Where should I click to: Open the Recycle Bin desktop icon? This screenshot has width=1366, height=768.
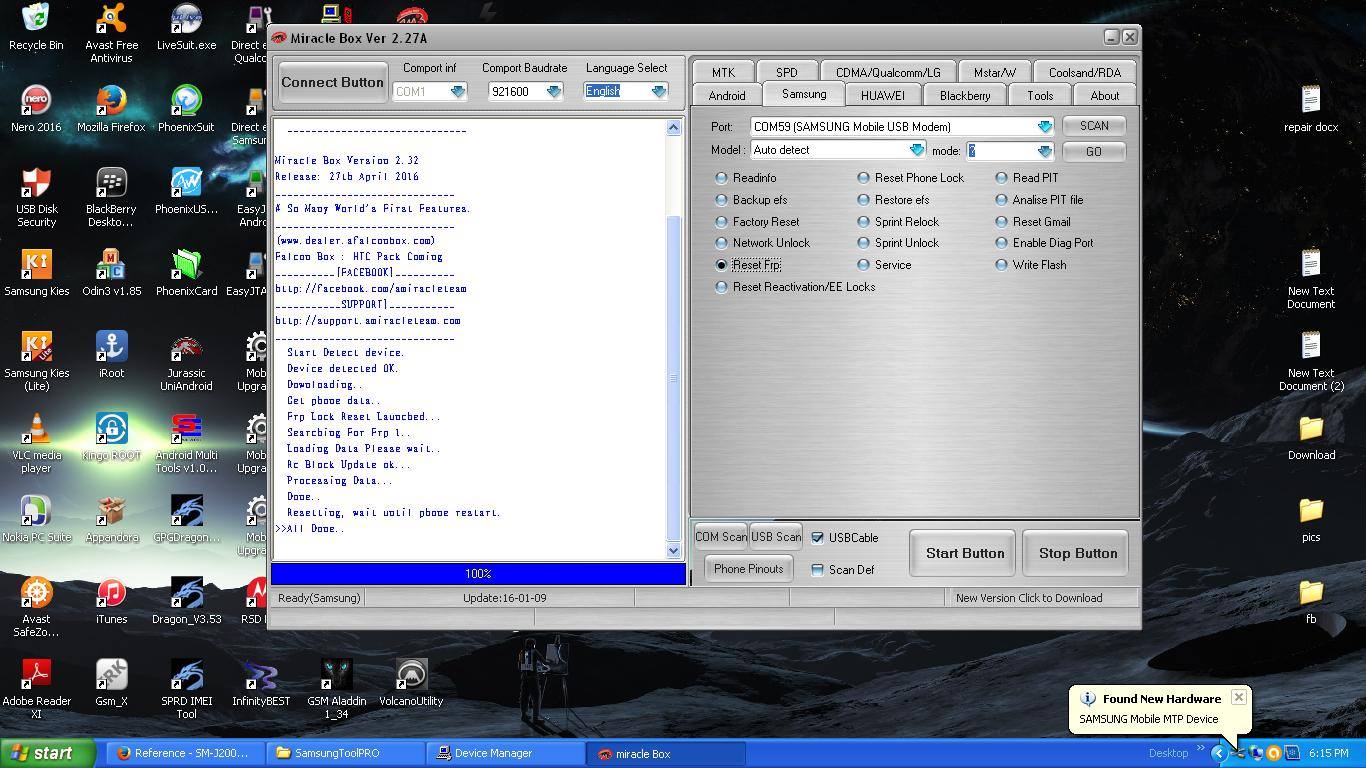(x=36, y=27)
